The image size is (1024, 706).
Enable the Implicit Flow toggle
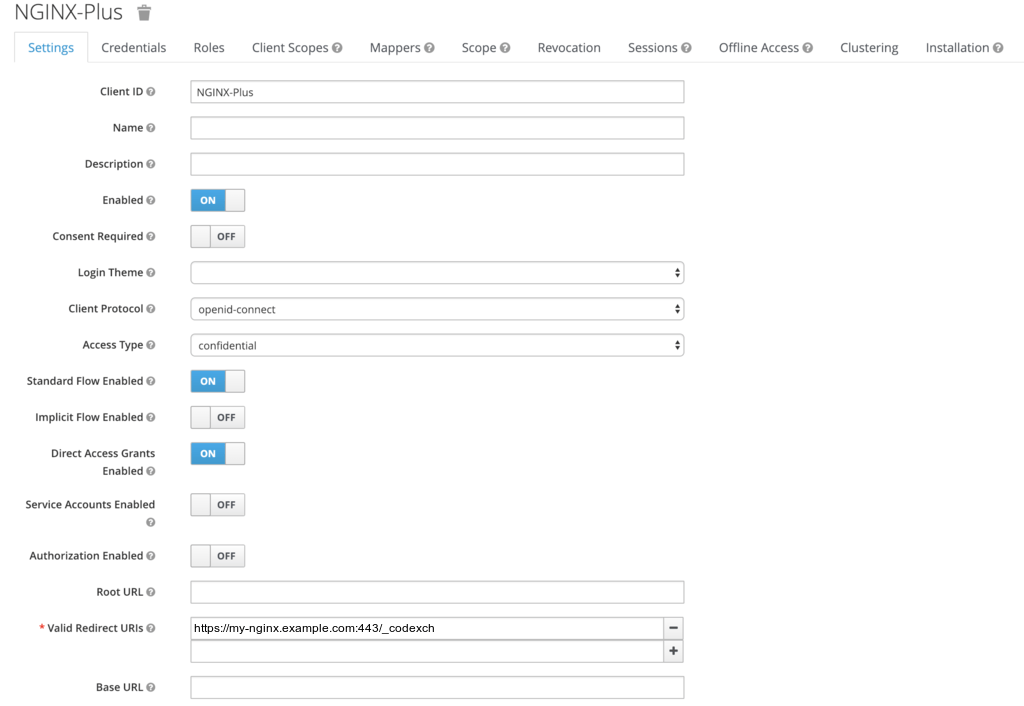[217, 417]
